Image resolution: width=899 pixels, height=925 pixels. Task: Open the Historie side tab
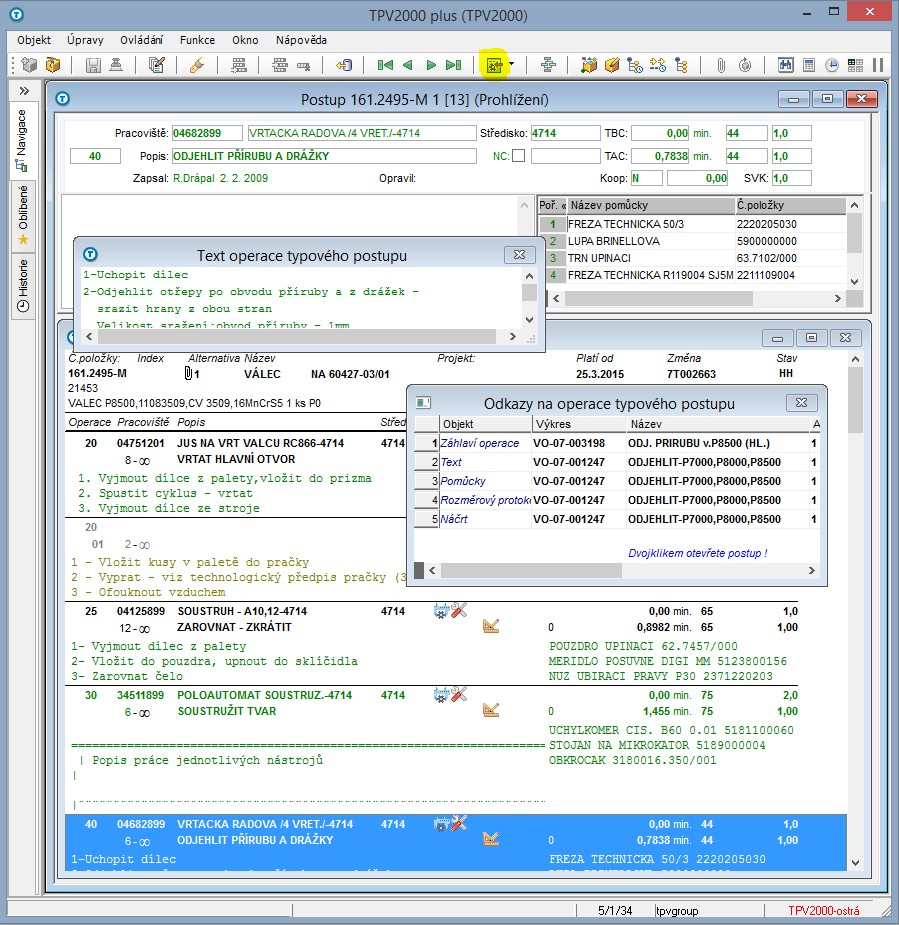[x=23, y=285]
